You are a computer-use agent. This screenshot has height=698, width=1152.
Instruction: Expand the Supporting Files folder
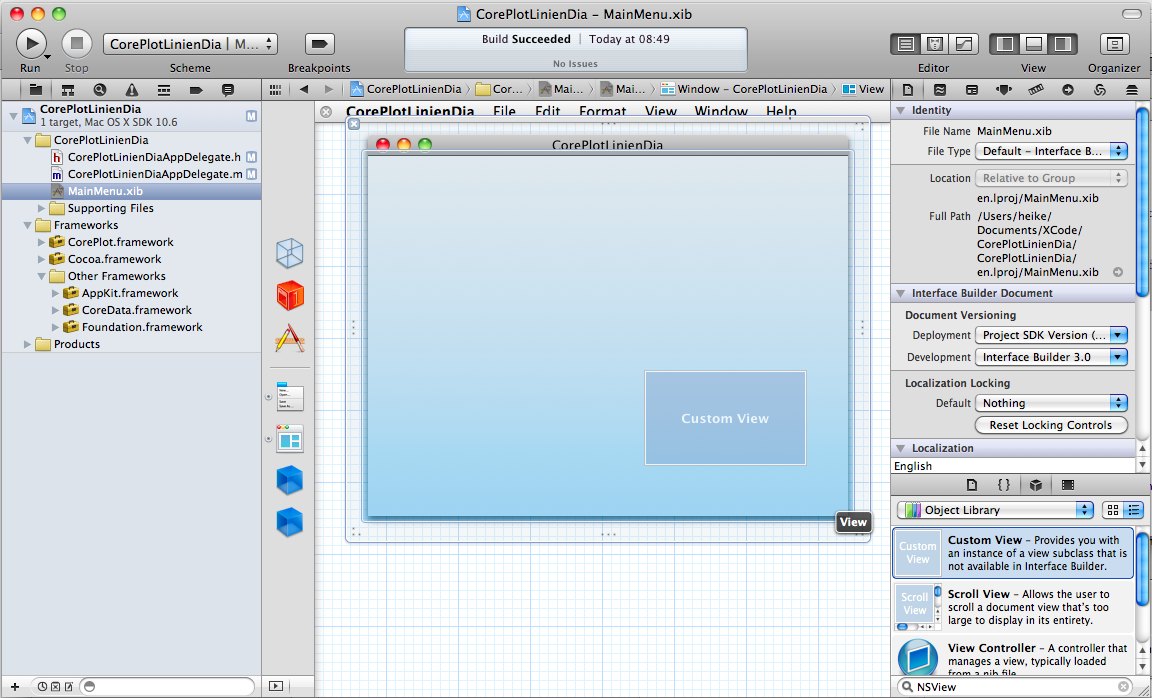click(x=42, y=208)
